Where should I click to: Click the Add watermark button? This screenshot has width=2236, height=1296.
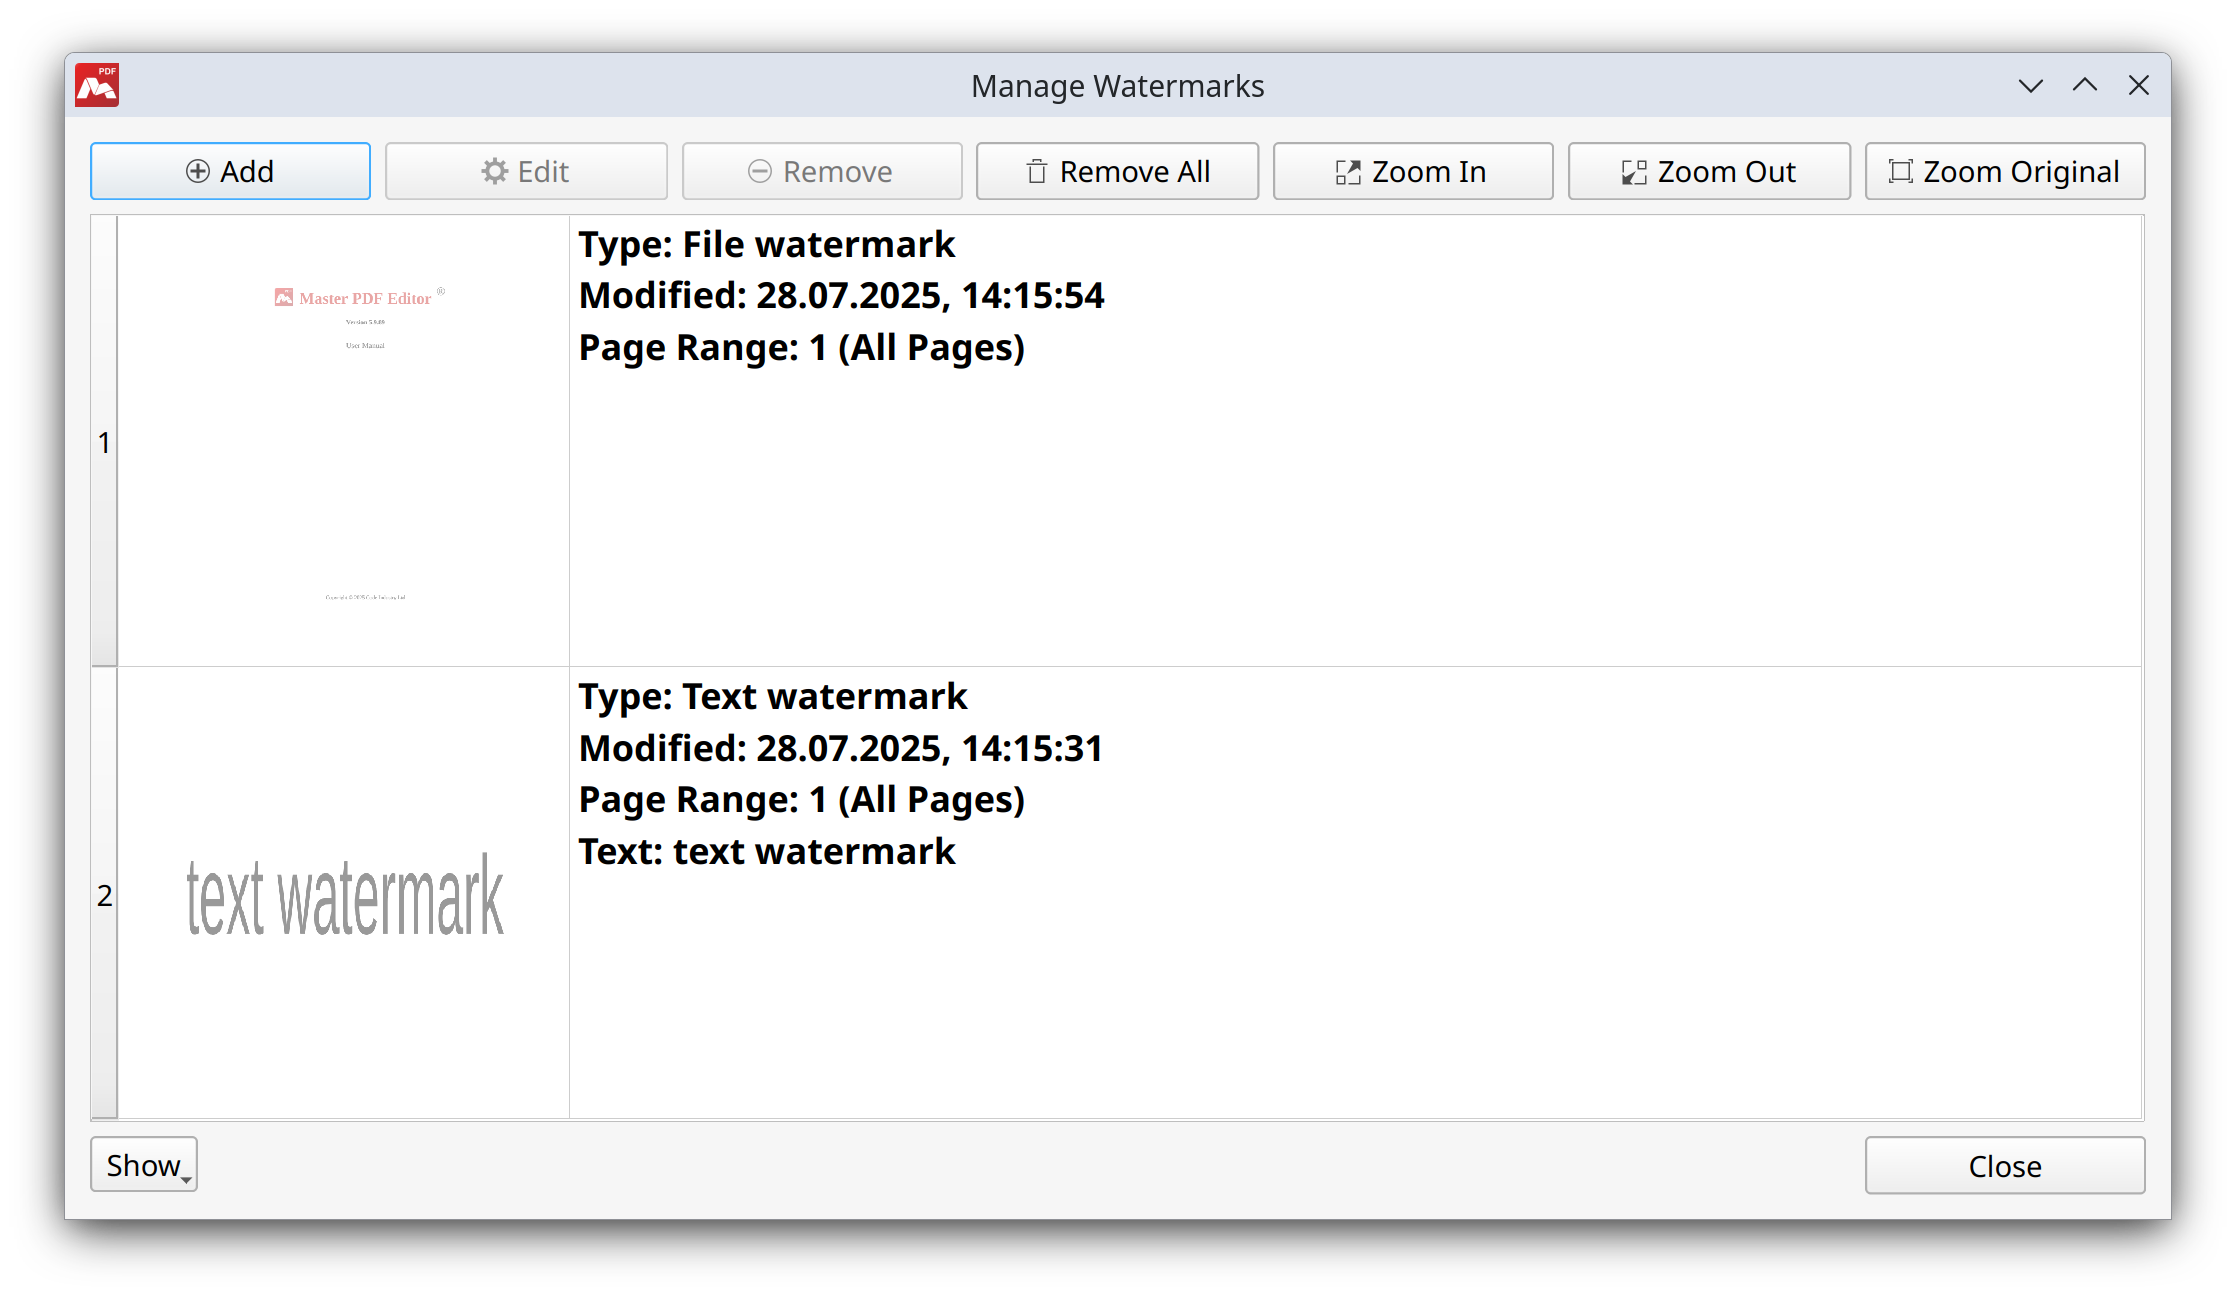[230, 172]
